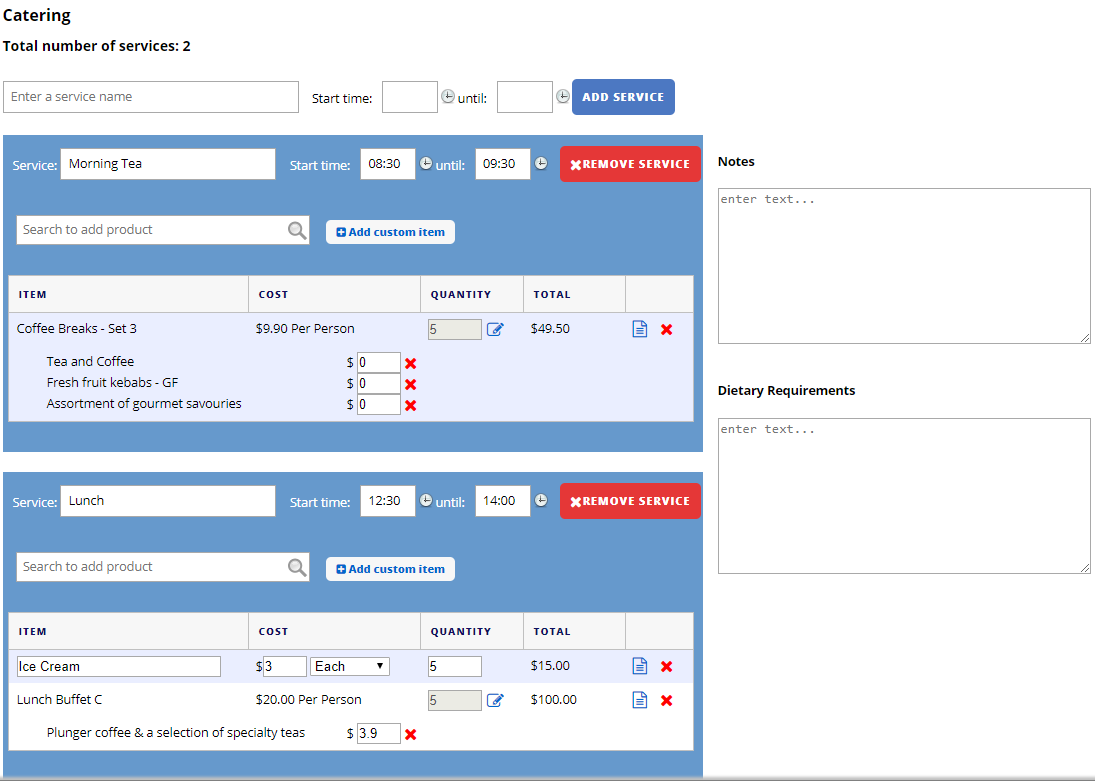Image resolution: width=1095 pixels, height=784 pixels.
Task: Delete the Ice Cream item row
Action: [x=667, y=666]
